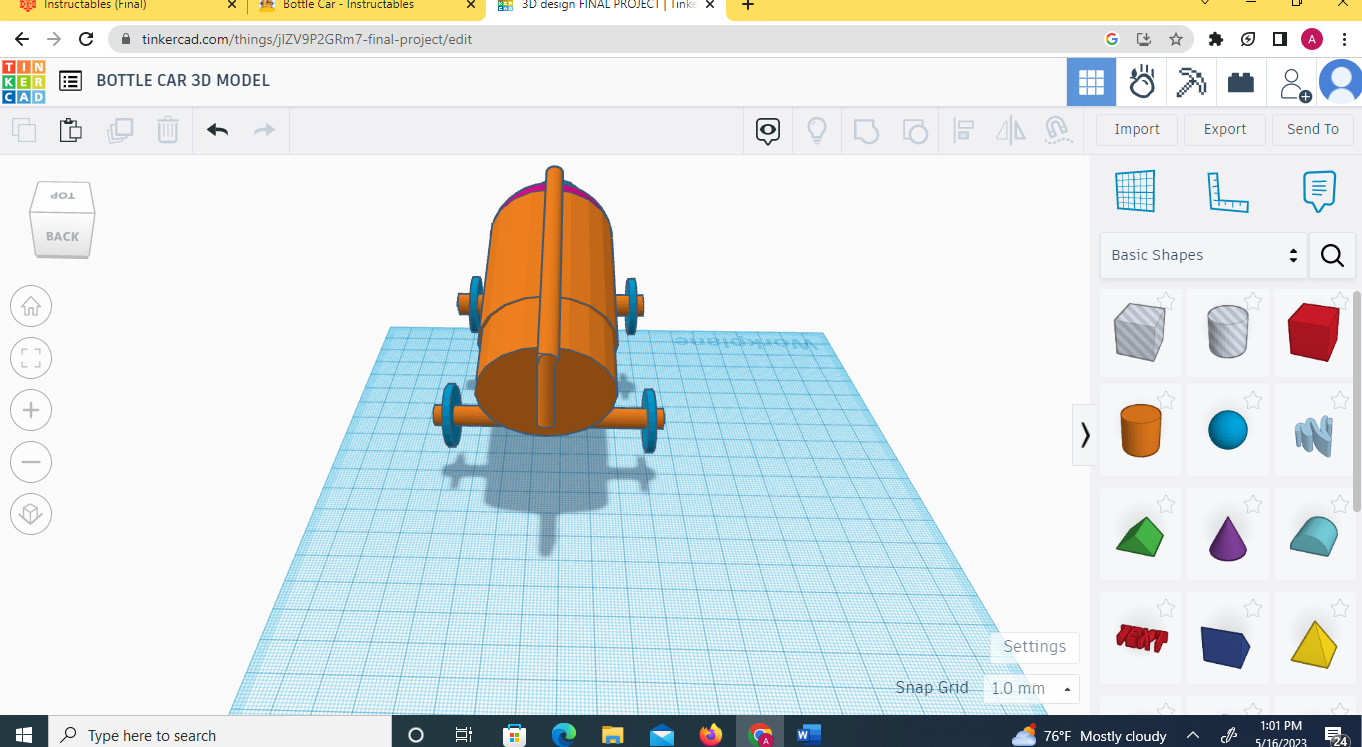Image resolution: width=1362 pixels, height=747 pixels.
Task: Click the BACK face of view cube
Action: tap(63, 237)
